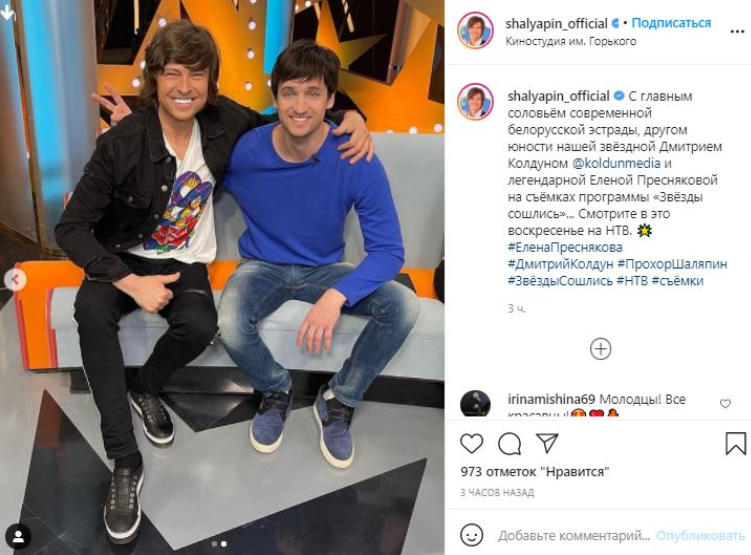Go to the previous photo in carousel
751x555 pixels.
point(15,280)
